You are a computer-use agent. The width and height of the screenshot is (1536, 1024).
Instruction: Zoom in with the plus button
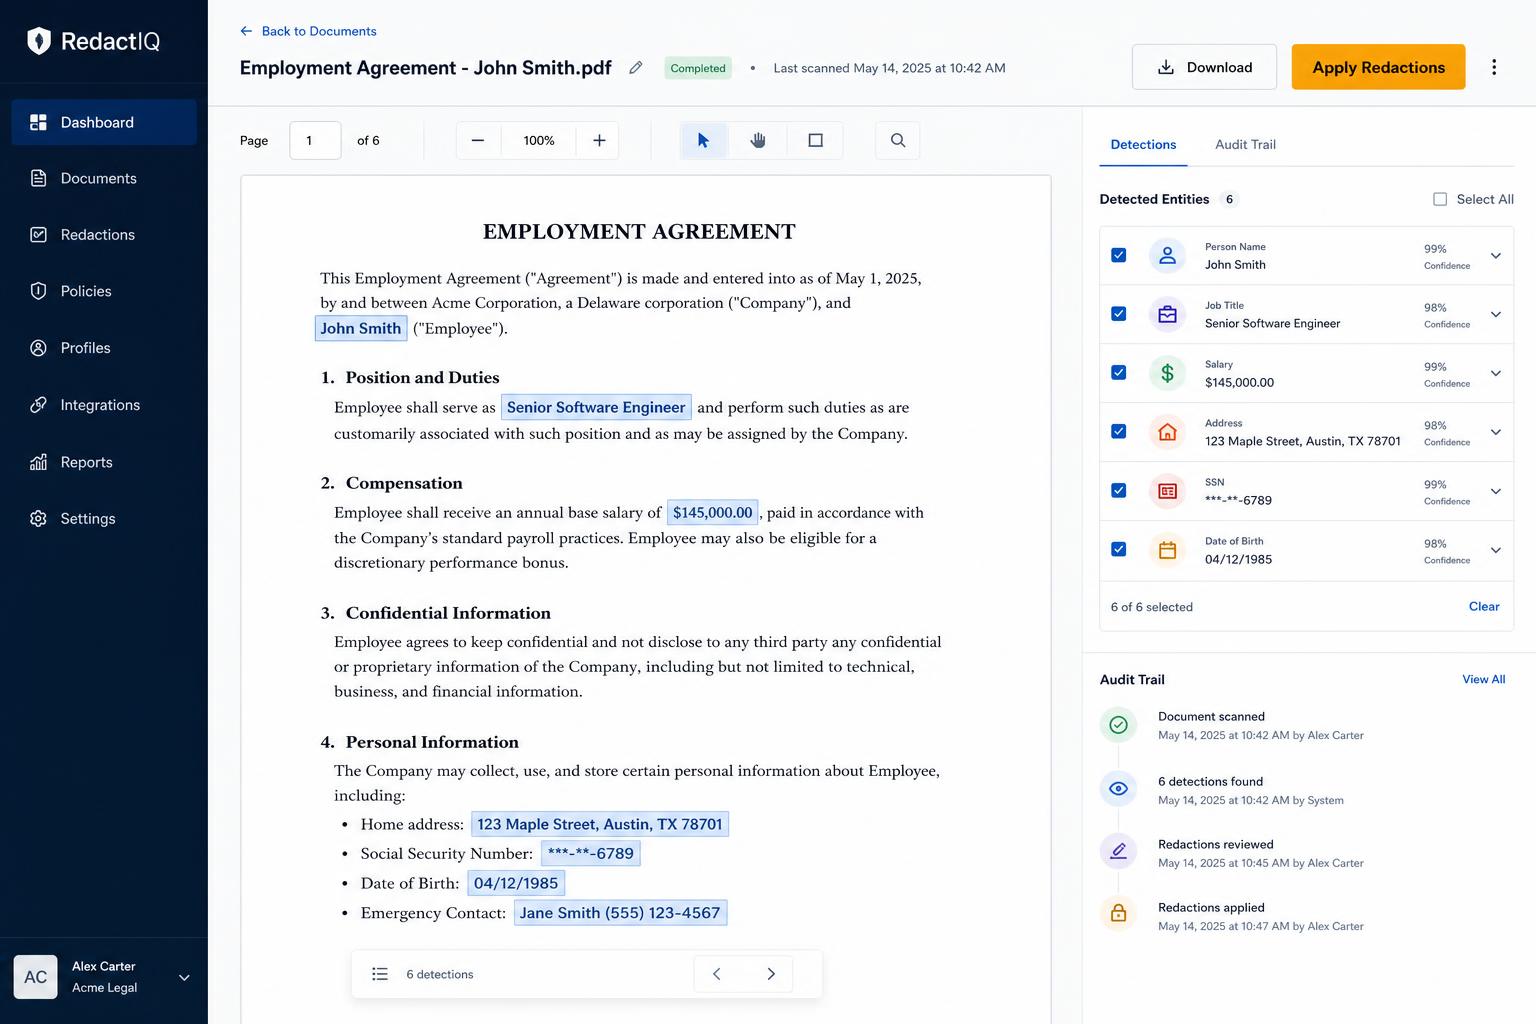click(x=599, y=141)
